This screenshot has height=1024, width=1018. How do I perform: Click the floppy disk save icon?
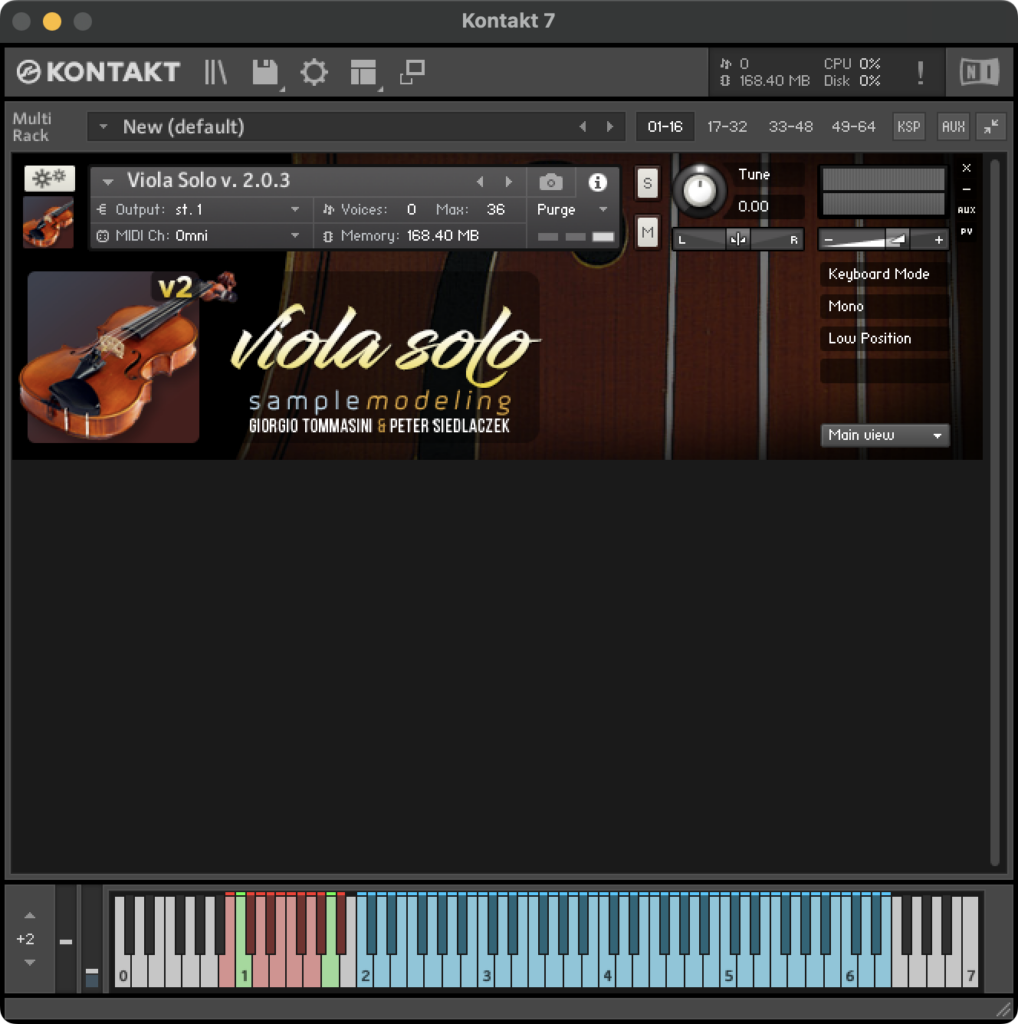click(265, 72)
